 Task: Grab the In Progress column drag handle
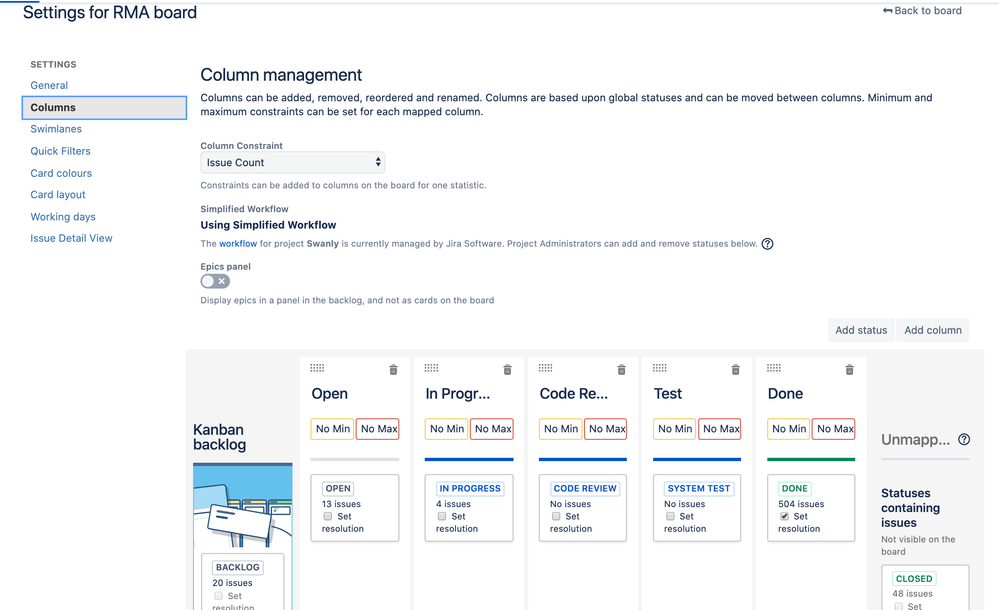tap(431, 368)
